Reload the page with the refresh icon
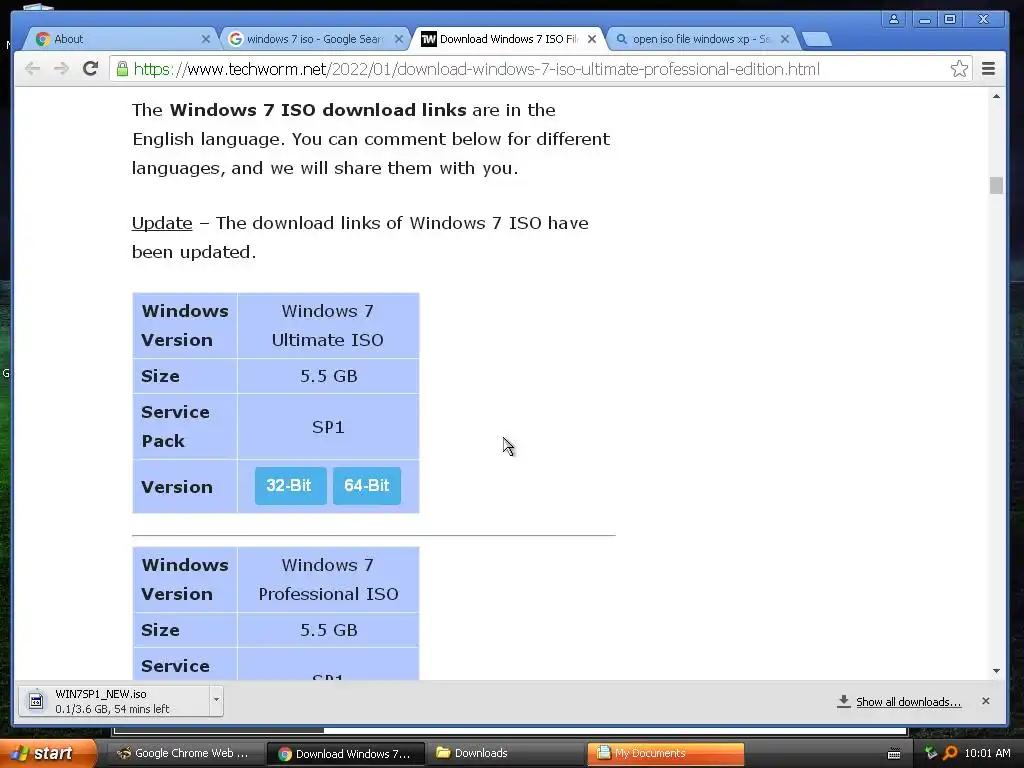This screenshot has height=768, width=1024. point(90,68)
